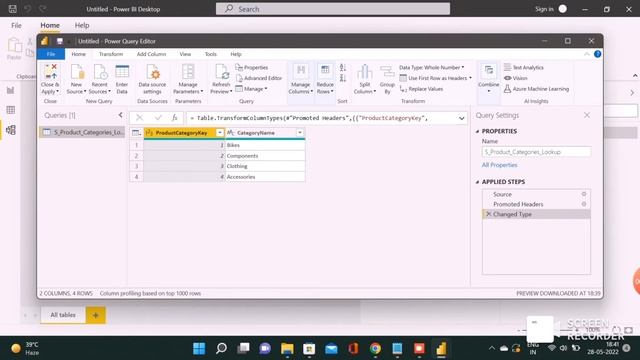Click the Power BI Search box
This screenshot has height=360, width=640.
[333, 9]
